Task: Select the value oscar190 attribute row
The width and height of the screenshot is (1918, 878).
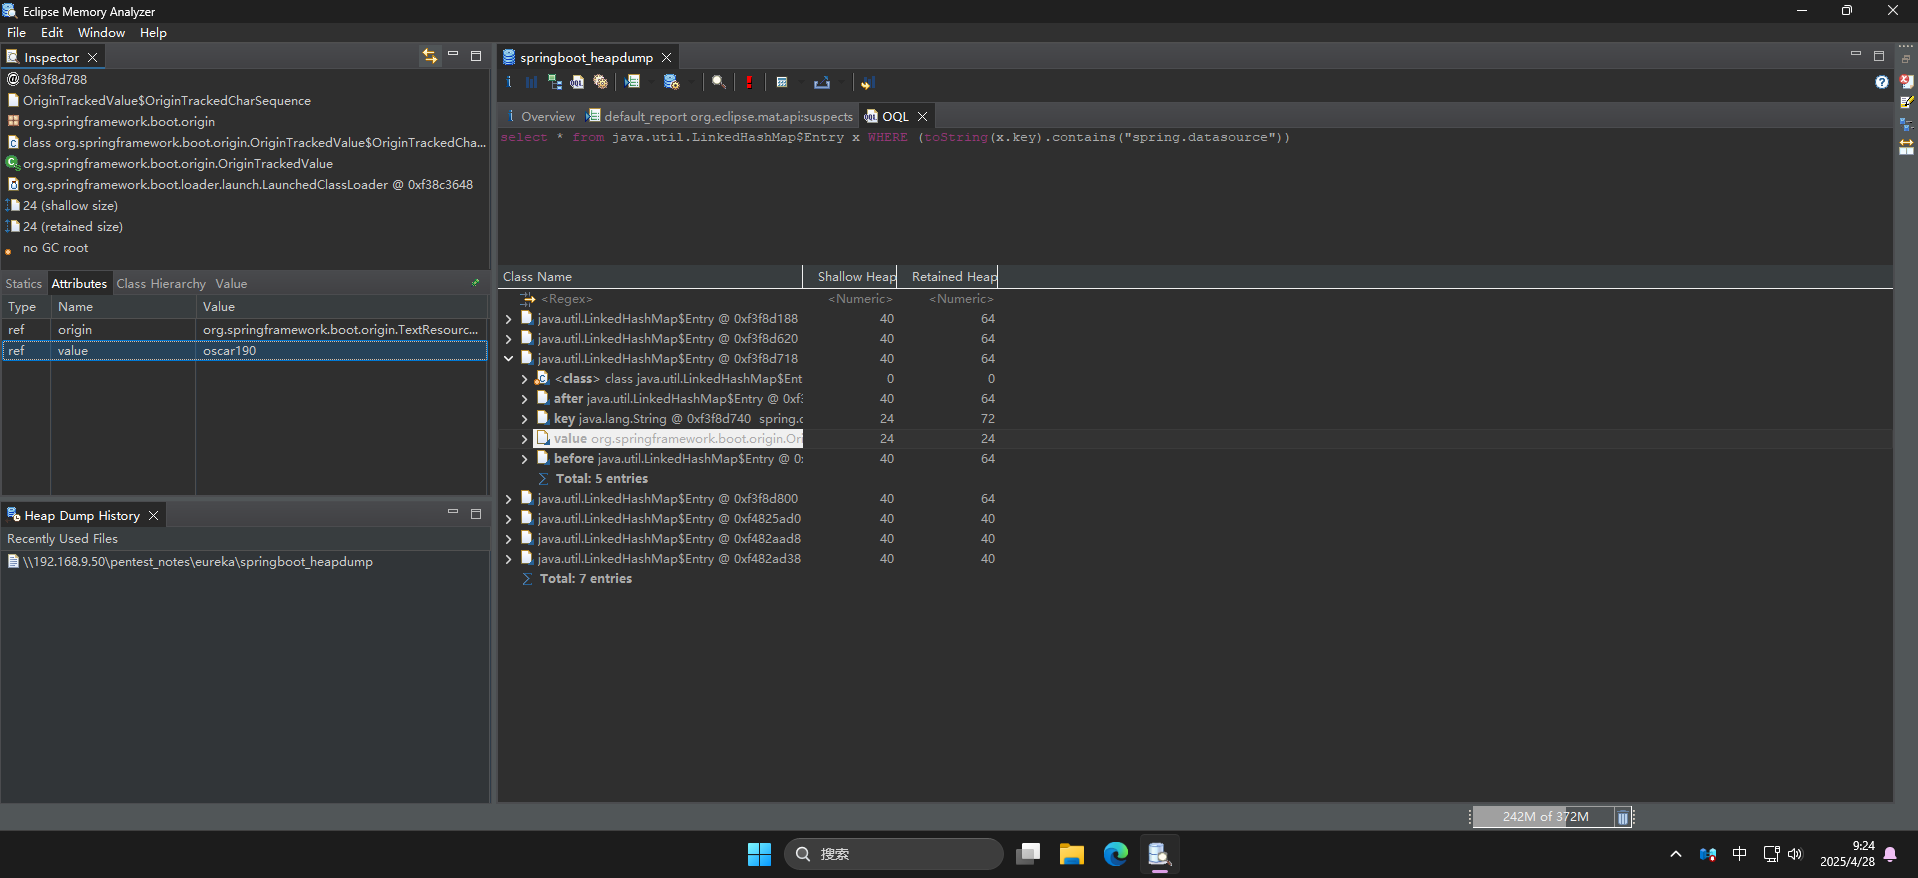Action: click(x=244, y=350)
